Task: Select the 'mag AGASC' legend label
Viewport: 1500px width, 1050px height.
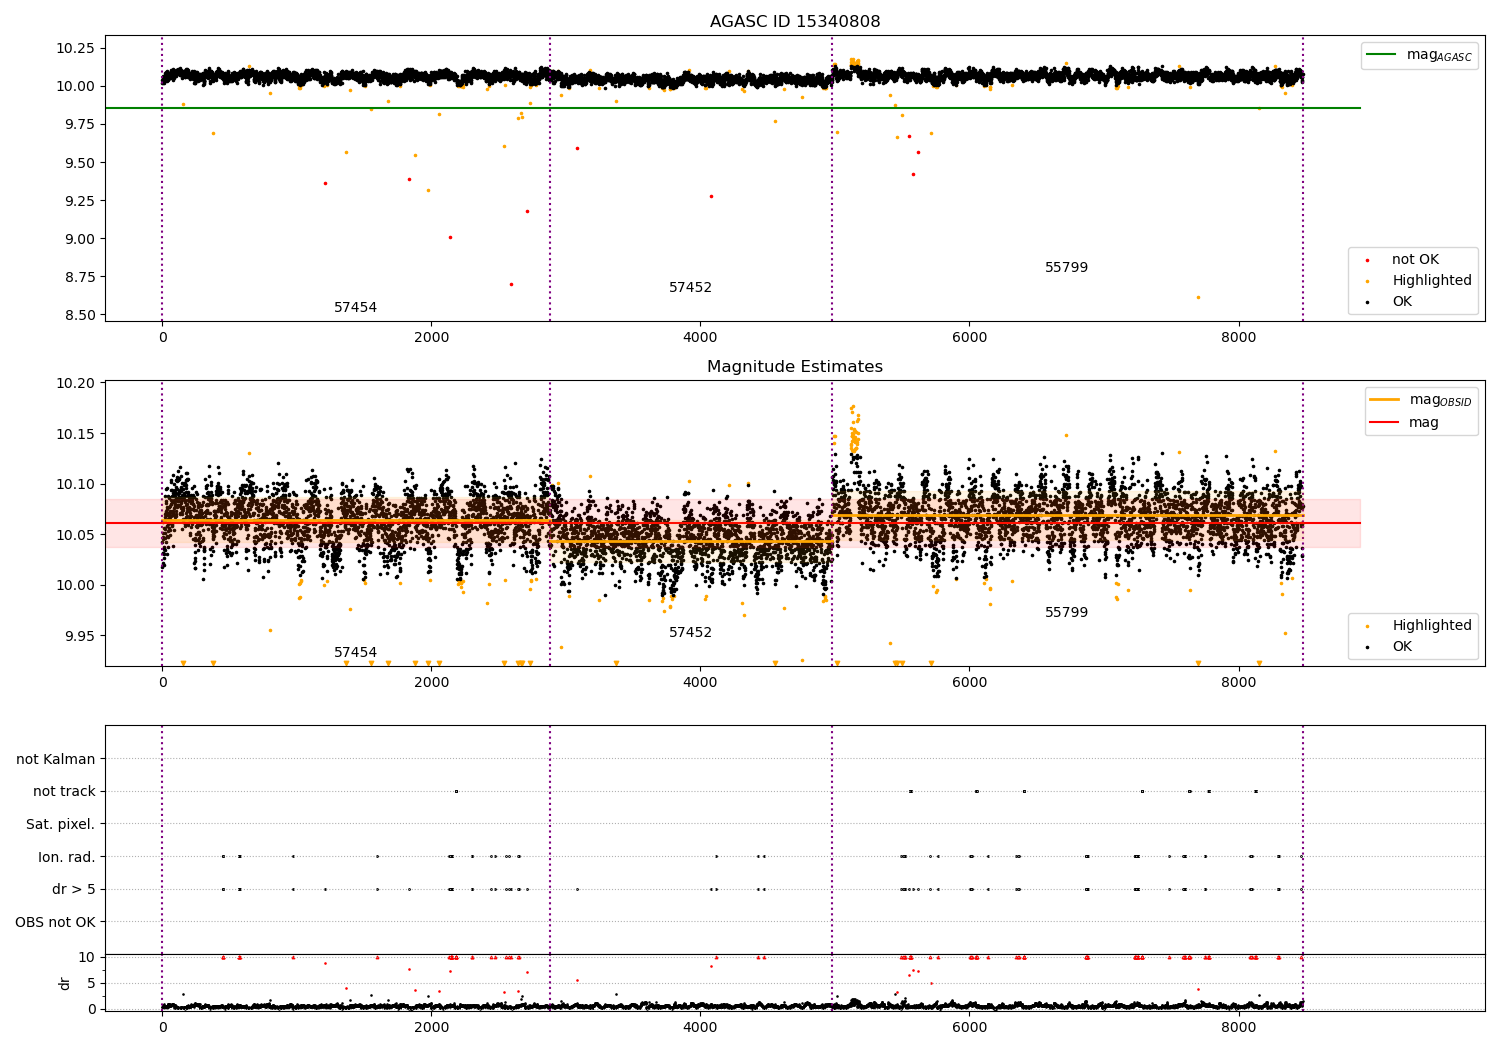Action: [x=1439, y=55]
